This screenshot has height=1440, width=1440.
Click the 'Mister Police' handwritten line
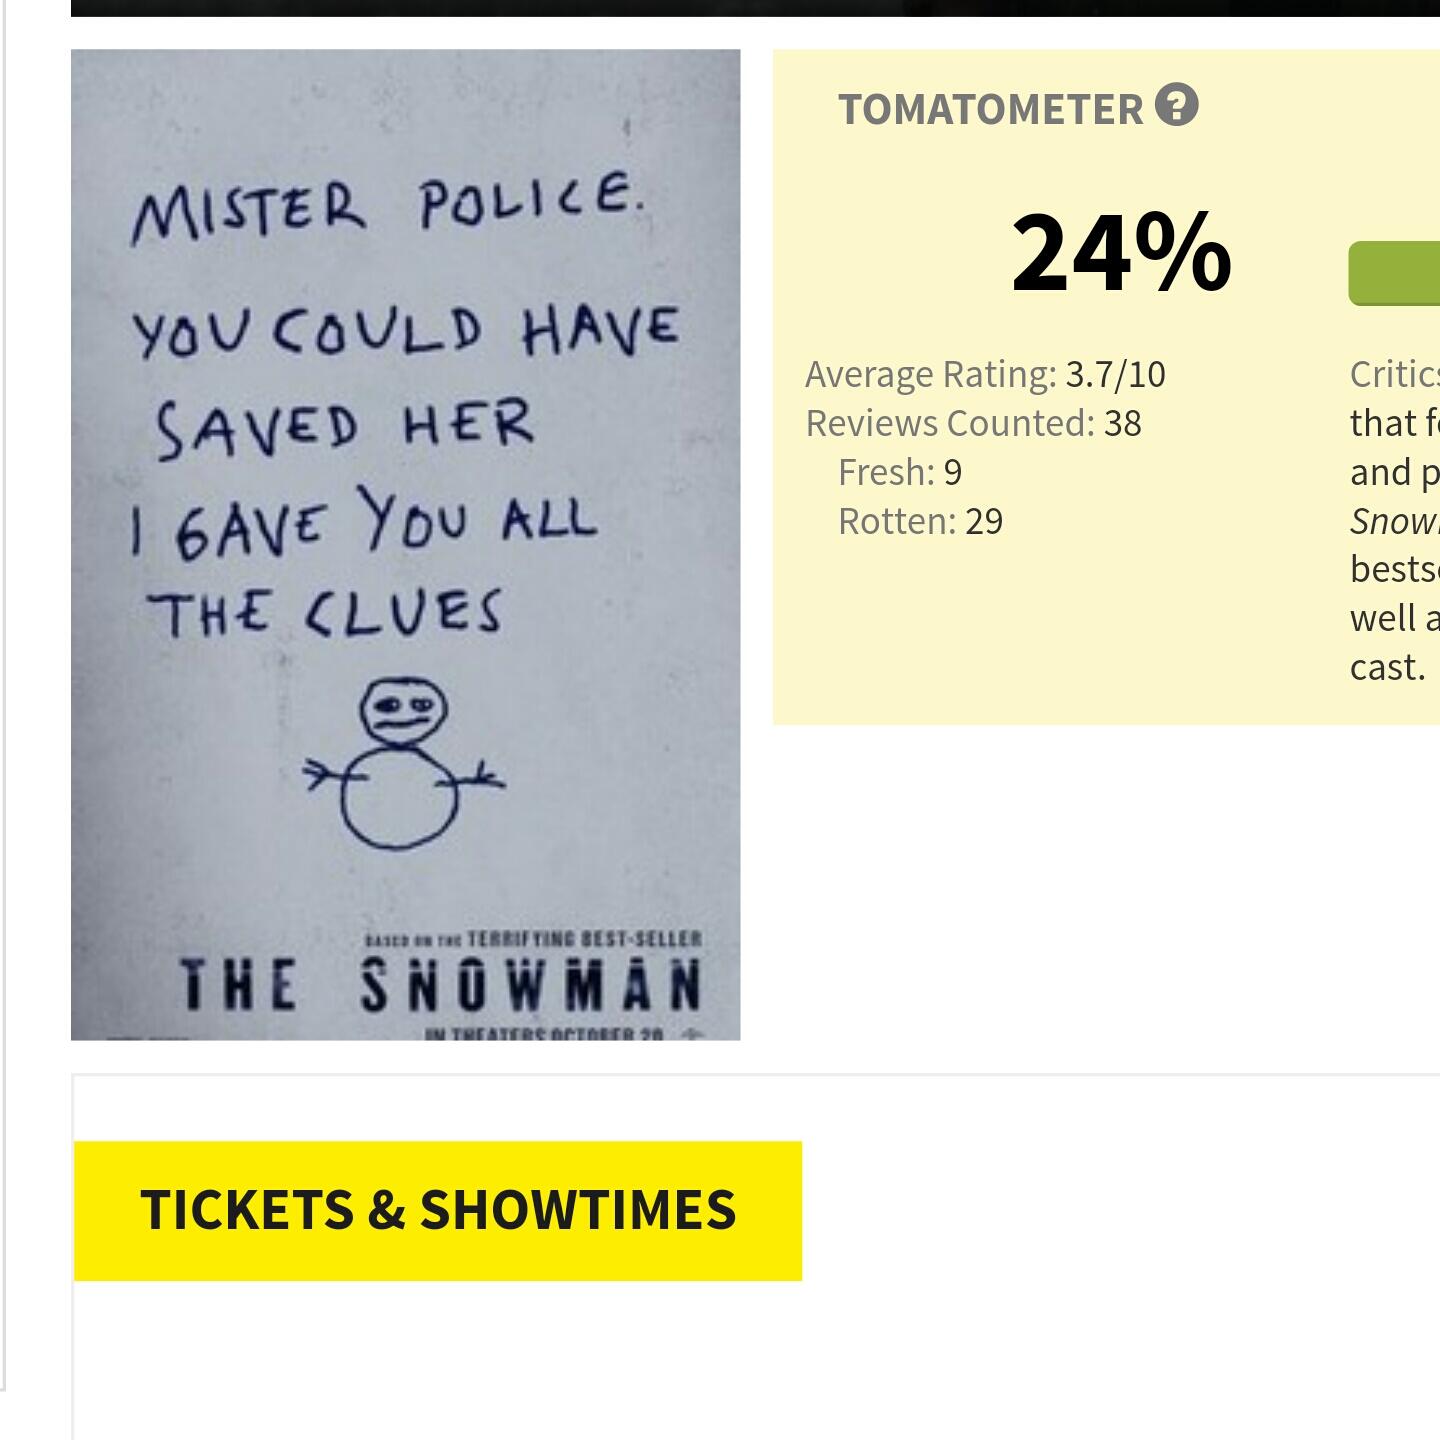pos(385,207)
